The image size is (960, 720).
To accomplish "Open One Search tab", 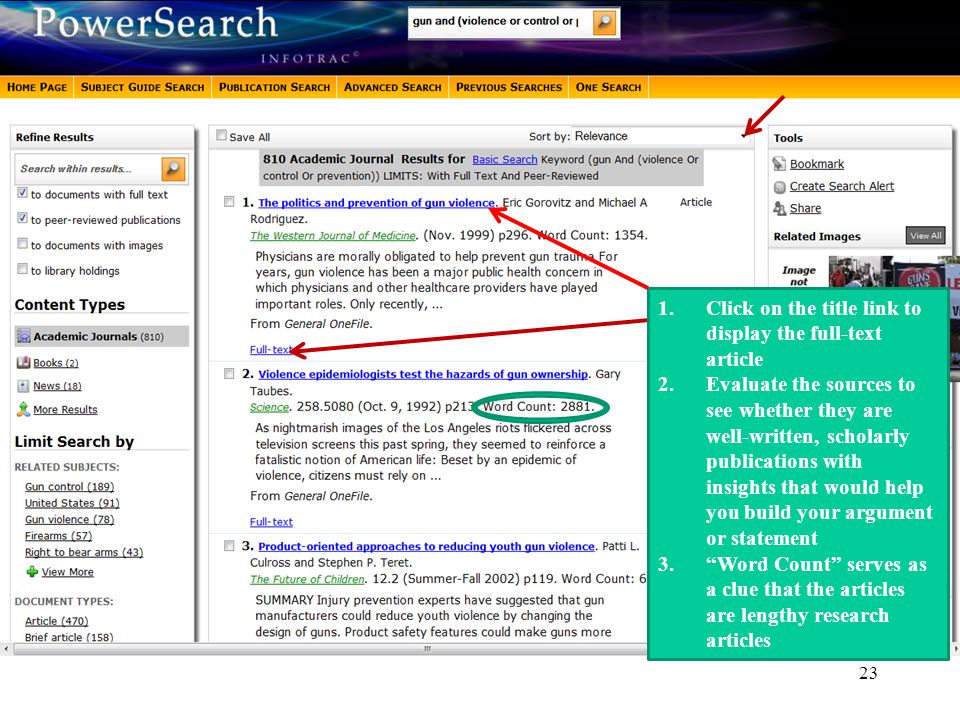I will [x=609, y=87].
